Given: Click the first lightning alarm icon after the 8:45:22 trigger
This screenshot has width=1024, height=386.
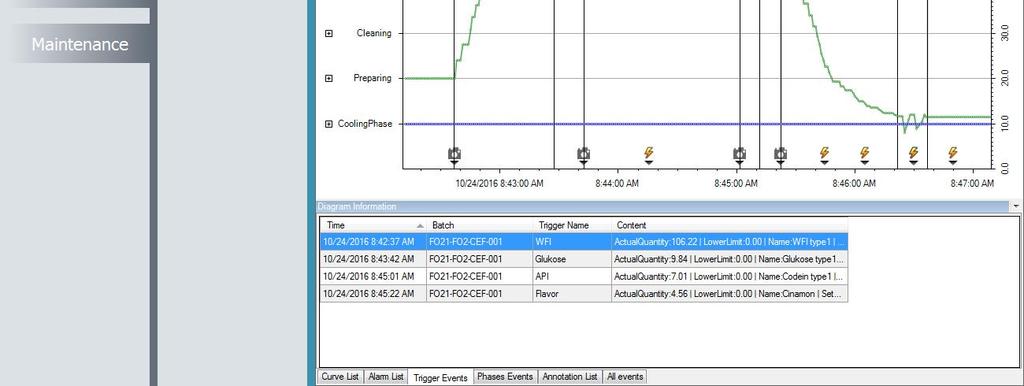Looking at the screenshot, I should [x=824, y=153].
